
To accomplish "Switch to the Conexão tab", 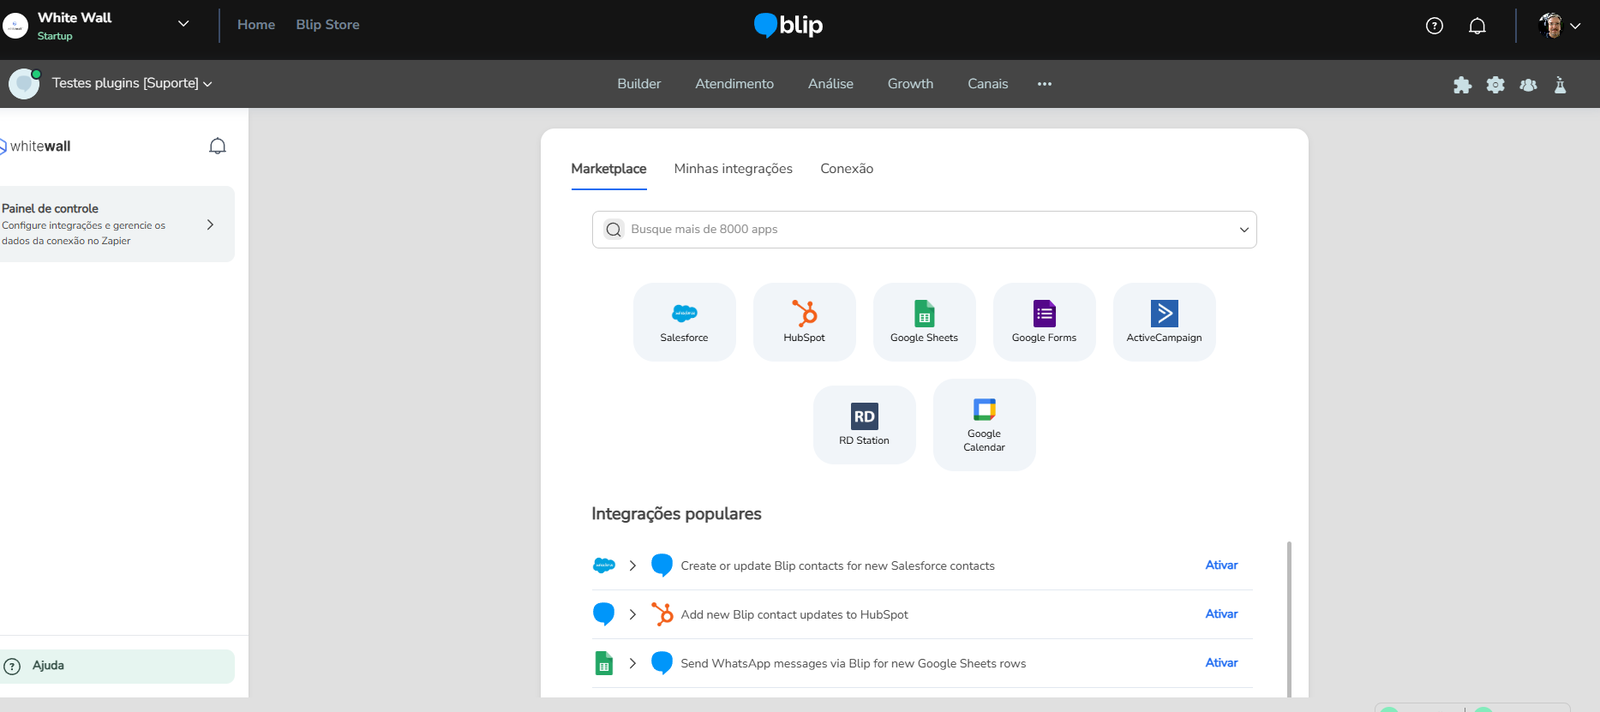I will click(846, 169).
